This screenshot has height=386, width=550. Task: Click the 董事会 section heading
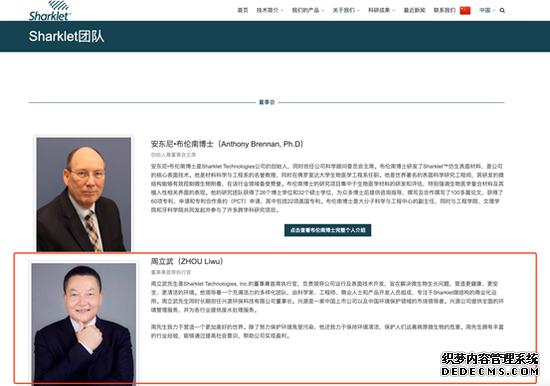267,102
